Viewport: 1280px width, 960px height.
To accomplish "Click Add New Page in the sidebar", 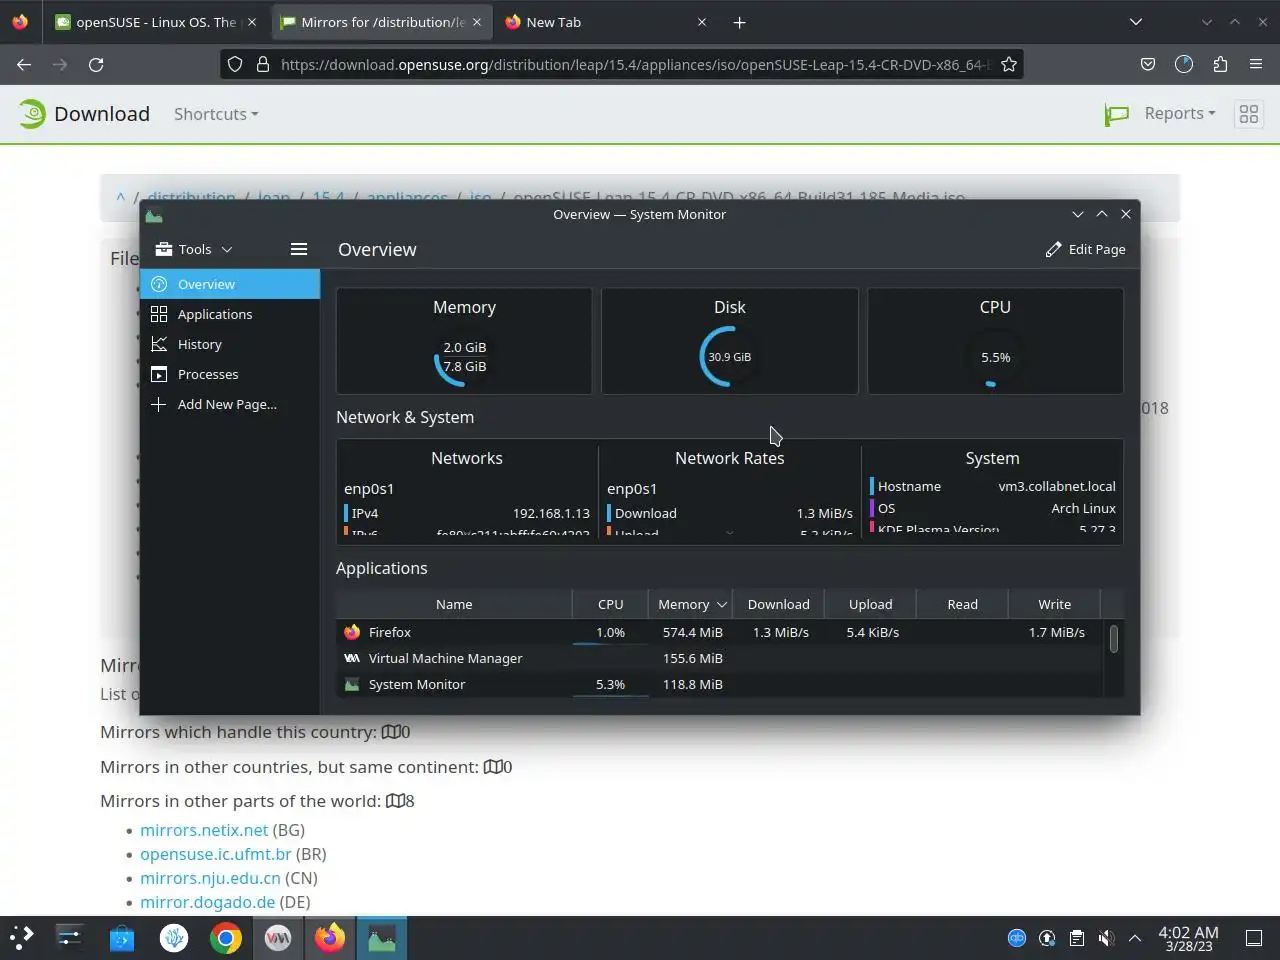I will 230,404.
